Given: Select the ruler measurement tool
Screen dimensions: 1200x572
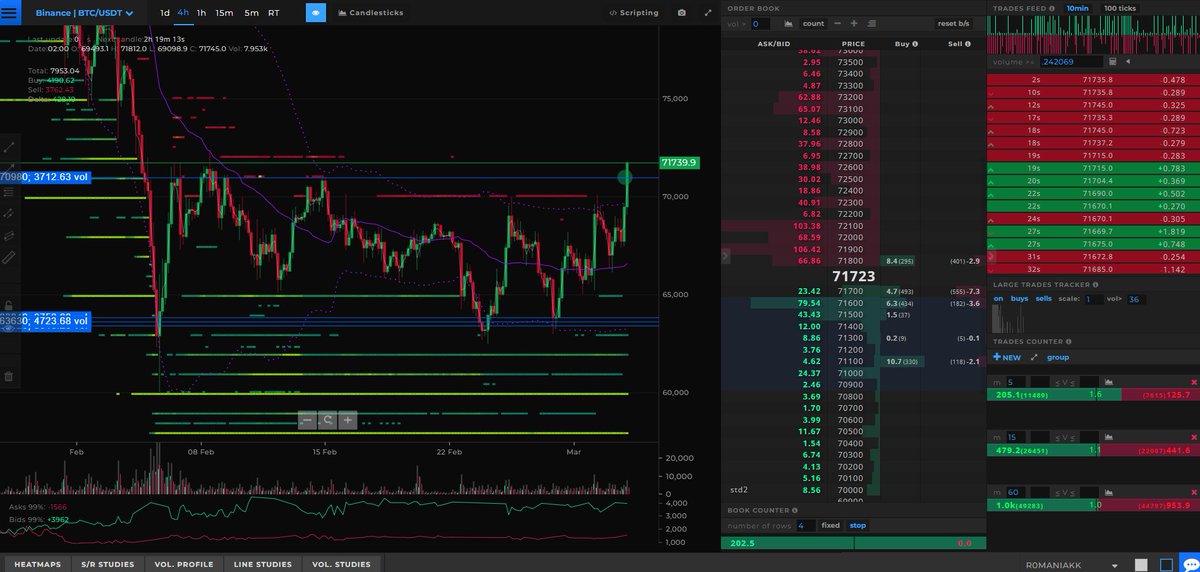Looking at the screenshot, I should (x=9, y=257).
